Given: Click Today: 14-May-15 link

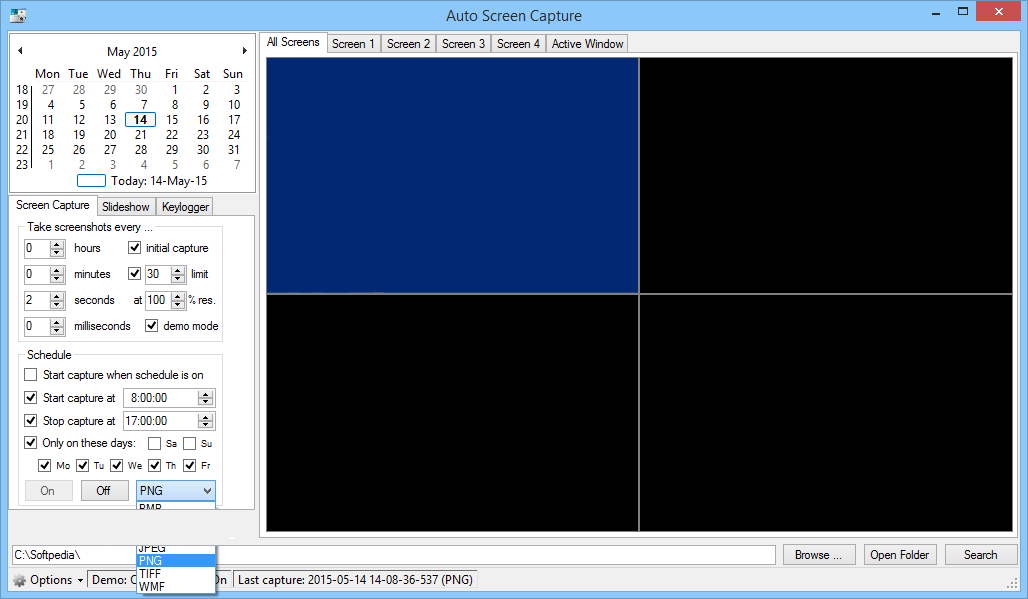Looking at the screenshot, I should coord(159,181).
